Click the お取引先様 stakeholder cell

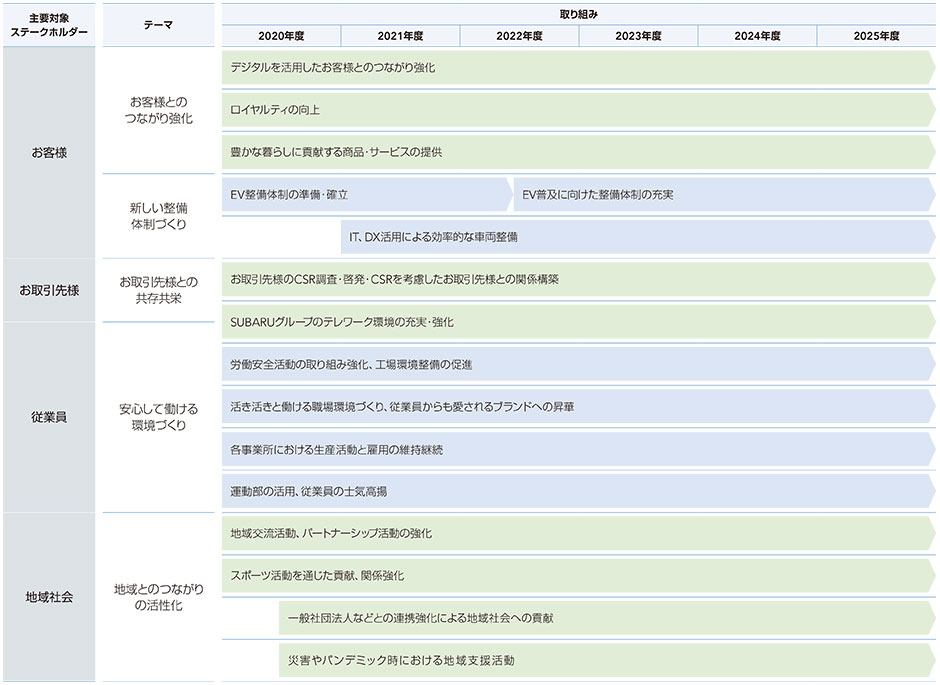(x=49, y=291)
